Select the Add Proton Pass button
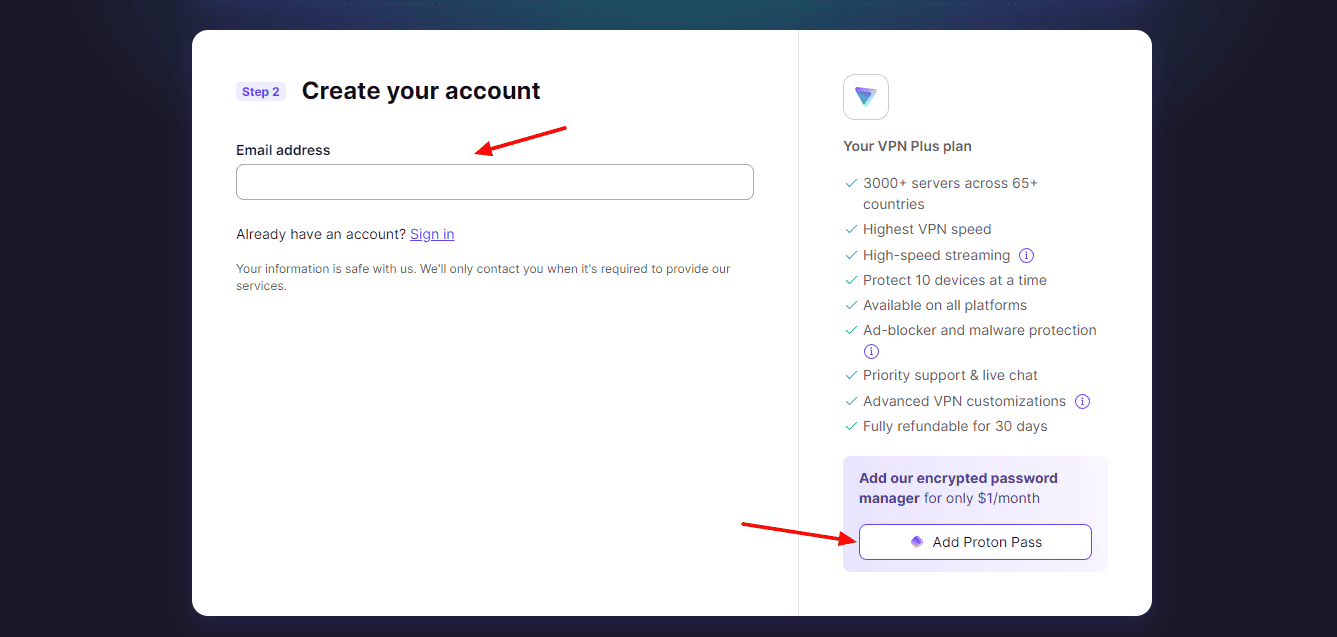 975,542
